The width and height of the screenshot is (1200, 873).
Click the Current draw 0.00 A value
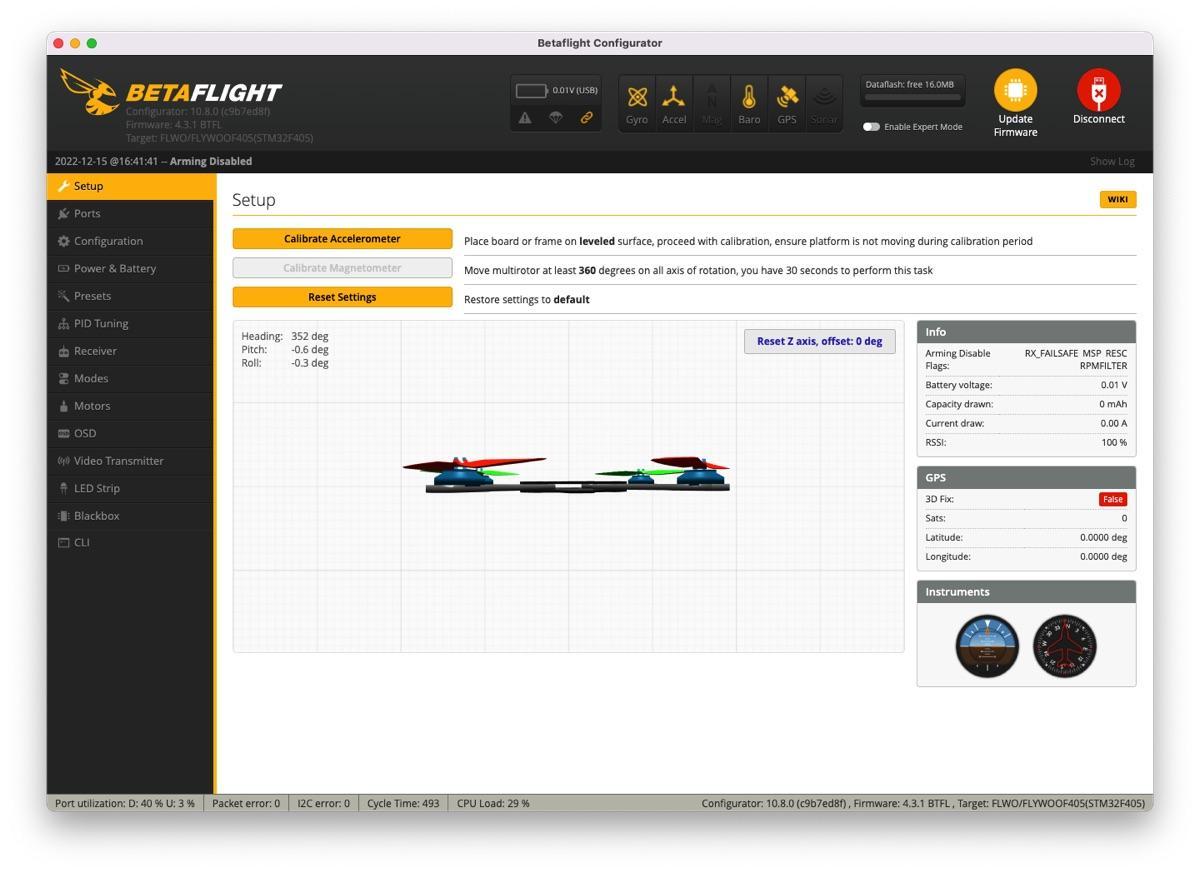pos(1114,423)
